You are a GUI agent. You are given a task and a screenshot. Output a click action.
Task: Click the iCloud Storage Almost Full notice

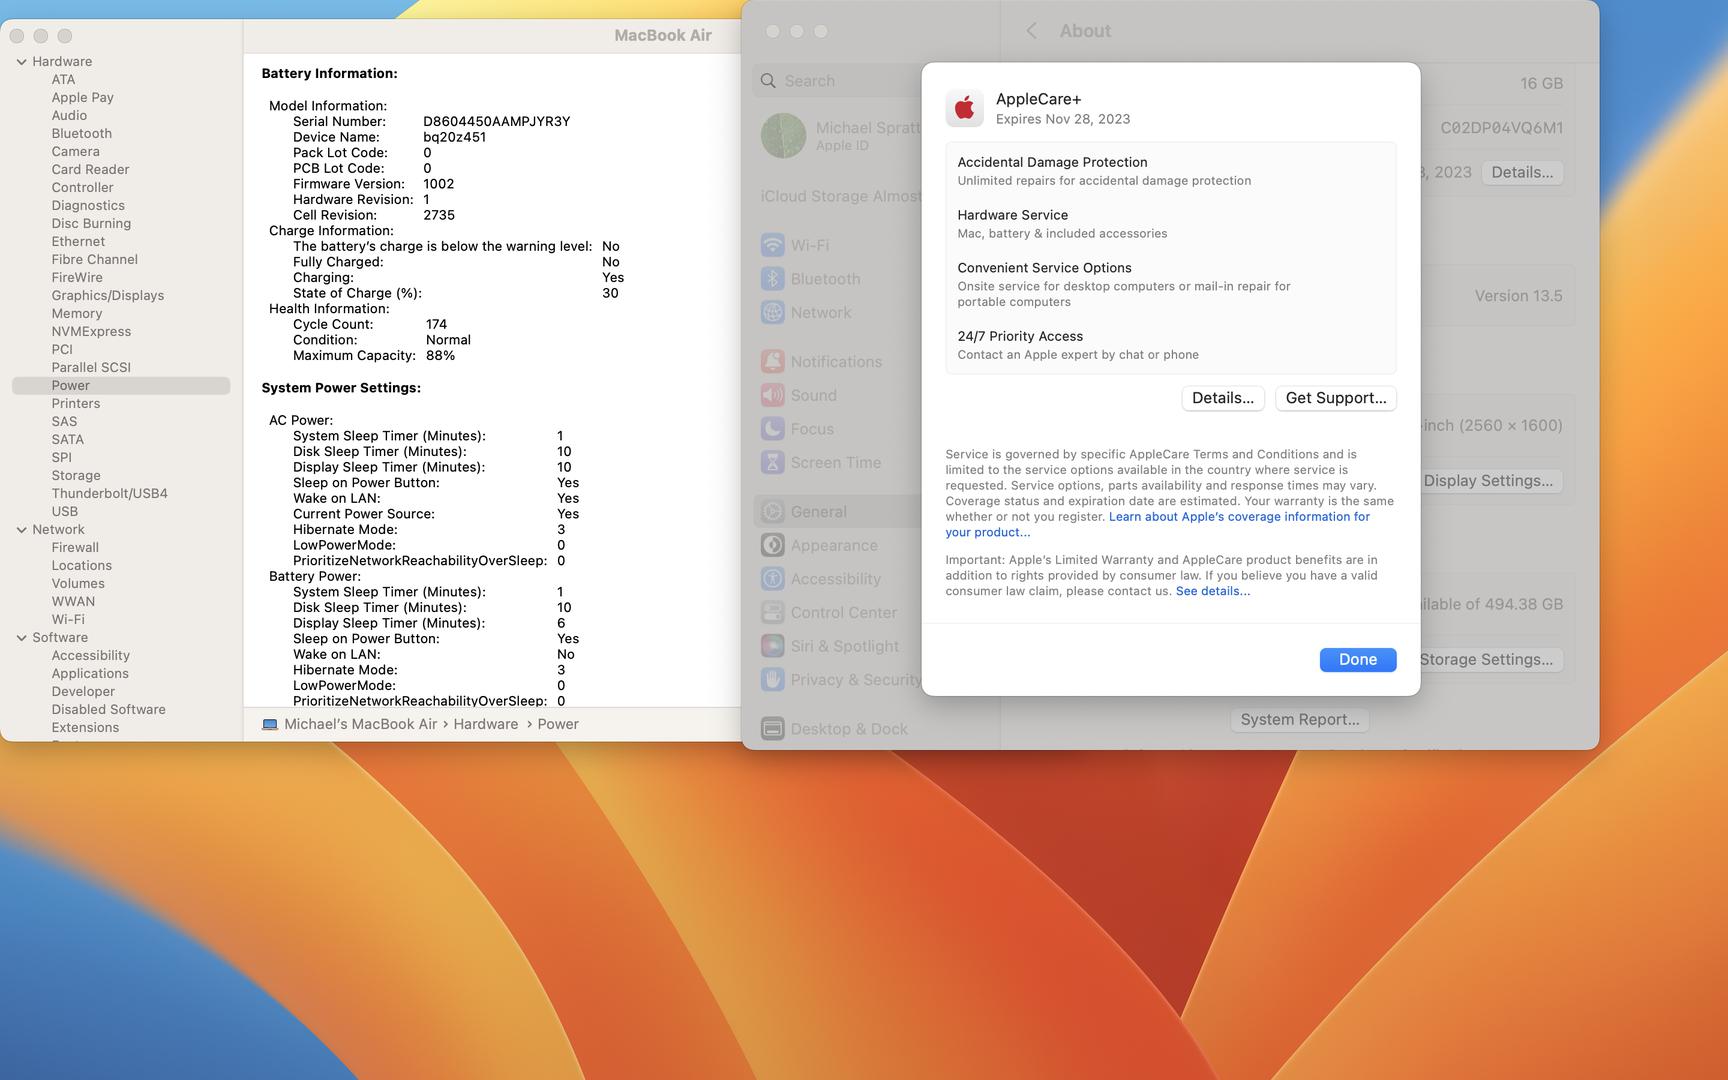click(x=840, y=196)
